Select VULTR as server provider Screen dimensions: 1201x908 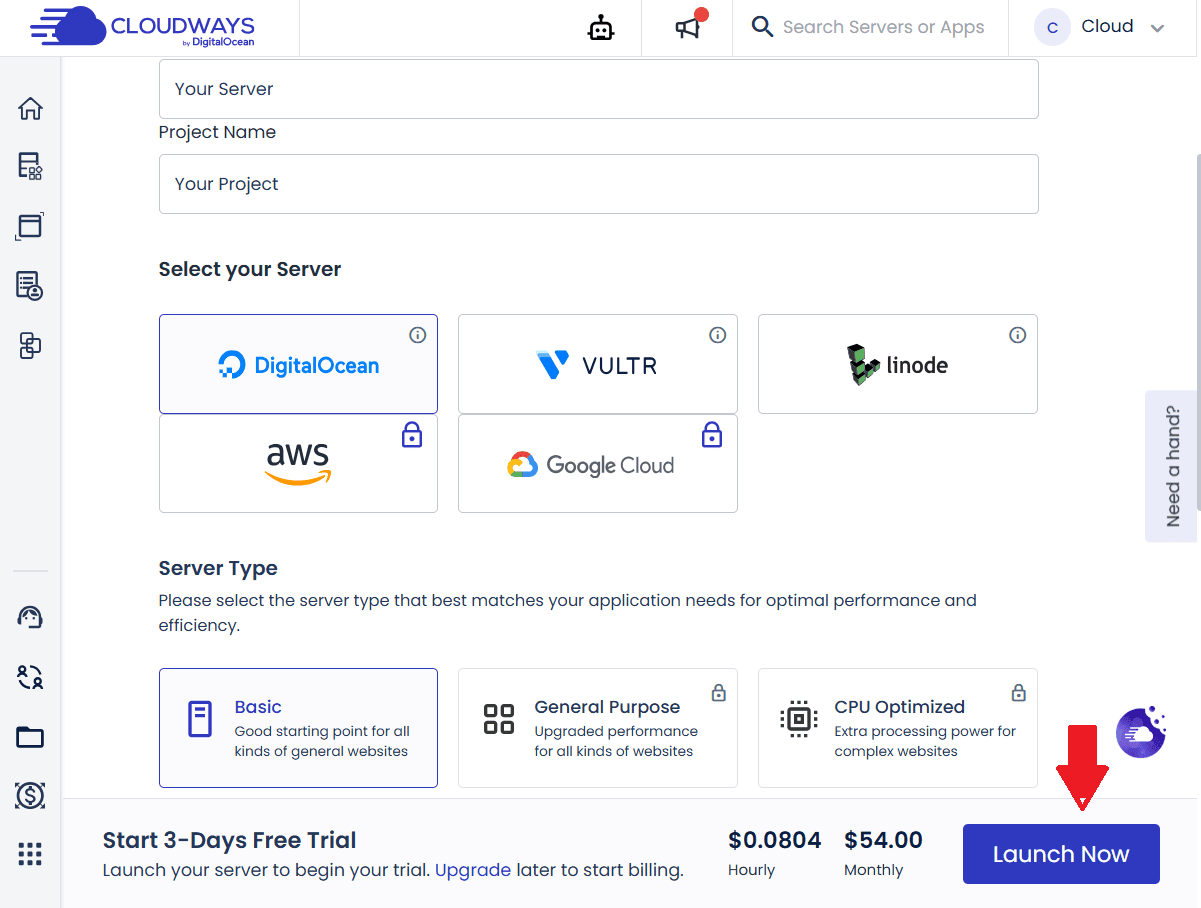pos(598,364)
